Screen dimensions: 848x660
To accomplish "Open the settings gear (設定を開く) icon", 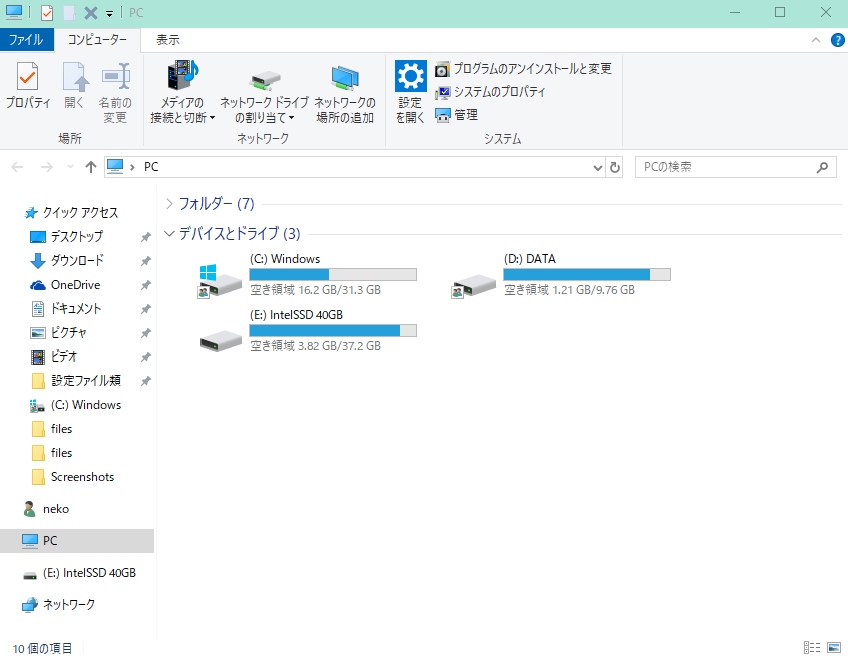I will [x=410, y=91].
